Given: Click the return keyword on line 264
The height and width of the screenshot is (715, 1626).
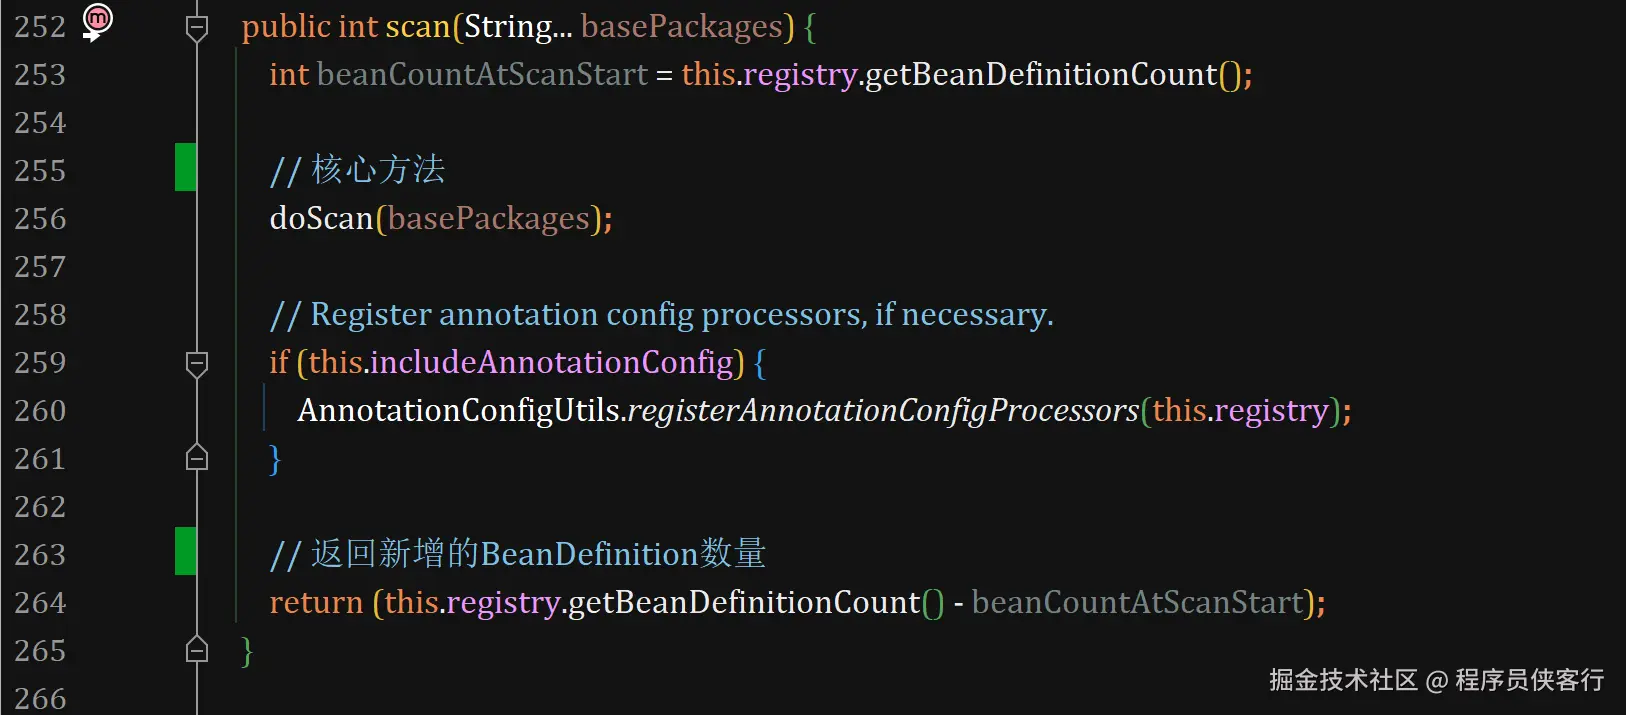Looking at the screenshot, I should 316,603.
